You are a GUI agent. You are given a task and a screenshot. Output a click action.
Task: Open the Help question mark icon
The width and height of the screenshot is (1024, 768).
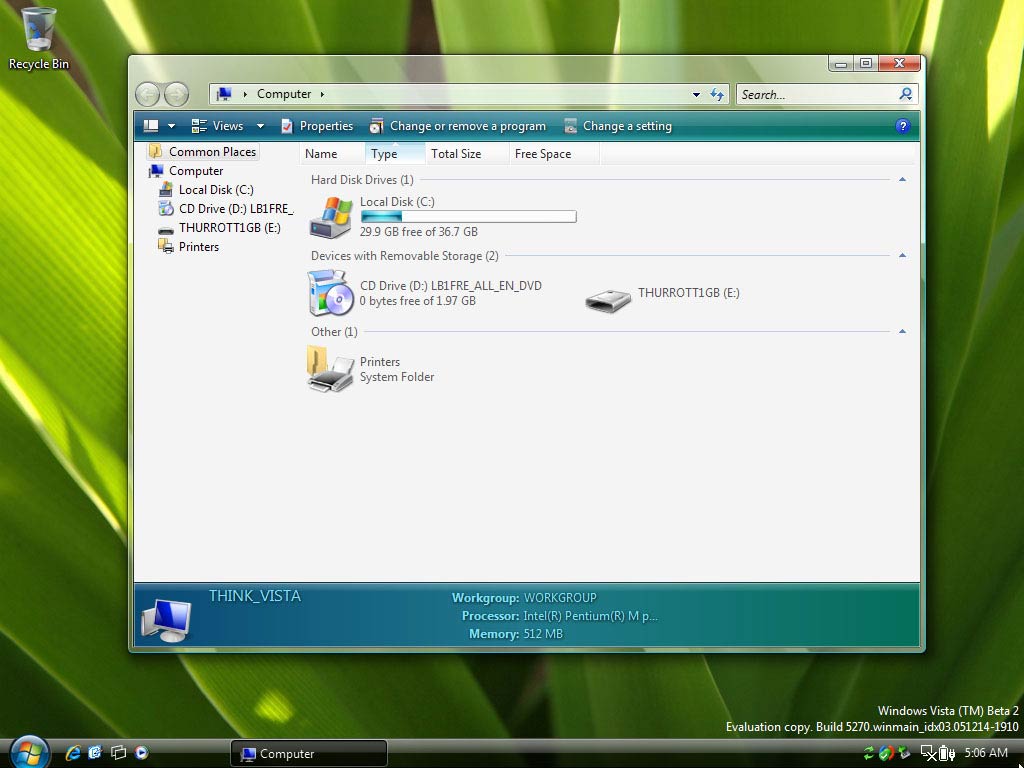click(903, 126)
